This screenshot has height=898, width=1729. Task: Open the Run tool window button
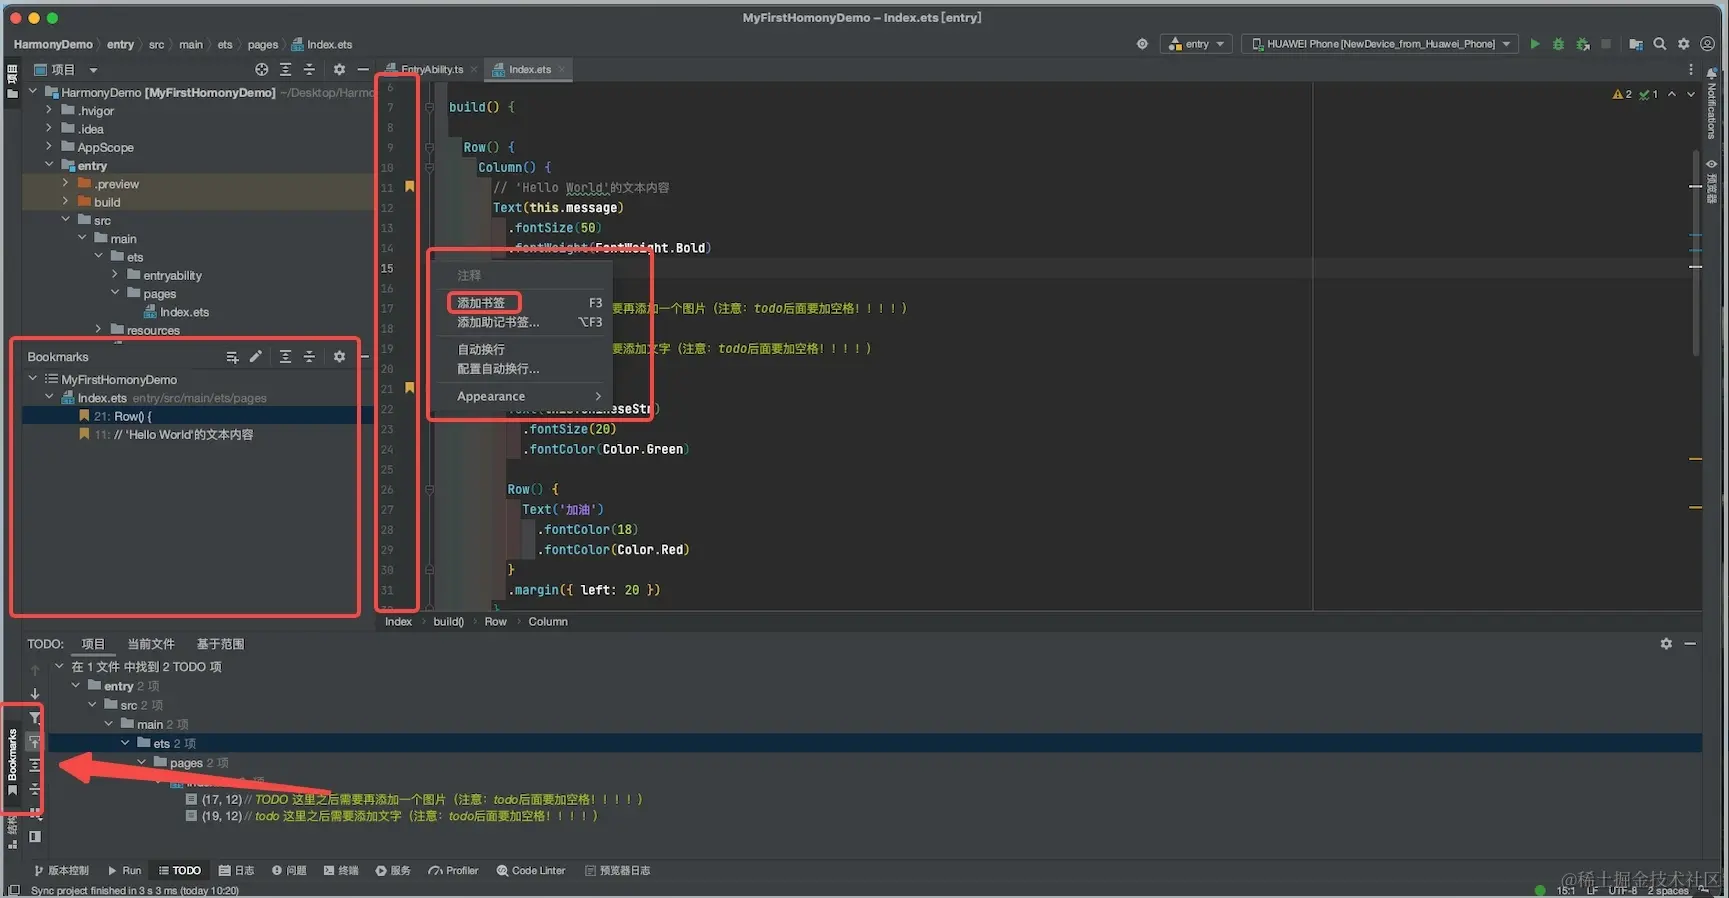pos(125,871)
